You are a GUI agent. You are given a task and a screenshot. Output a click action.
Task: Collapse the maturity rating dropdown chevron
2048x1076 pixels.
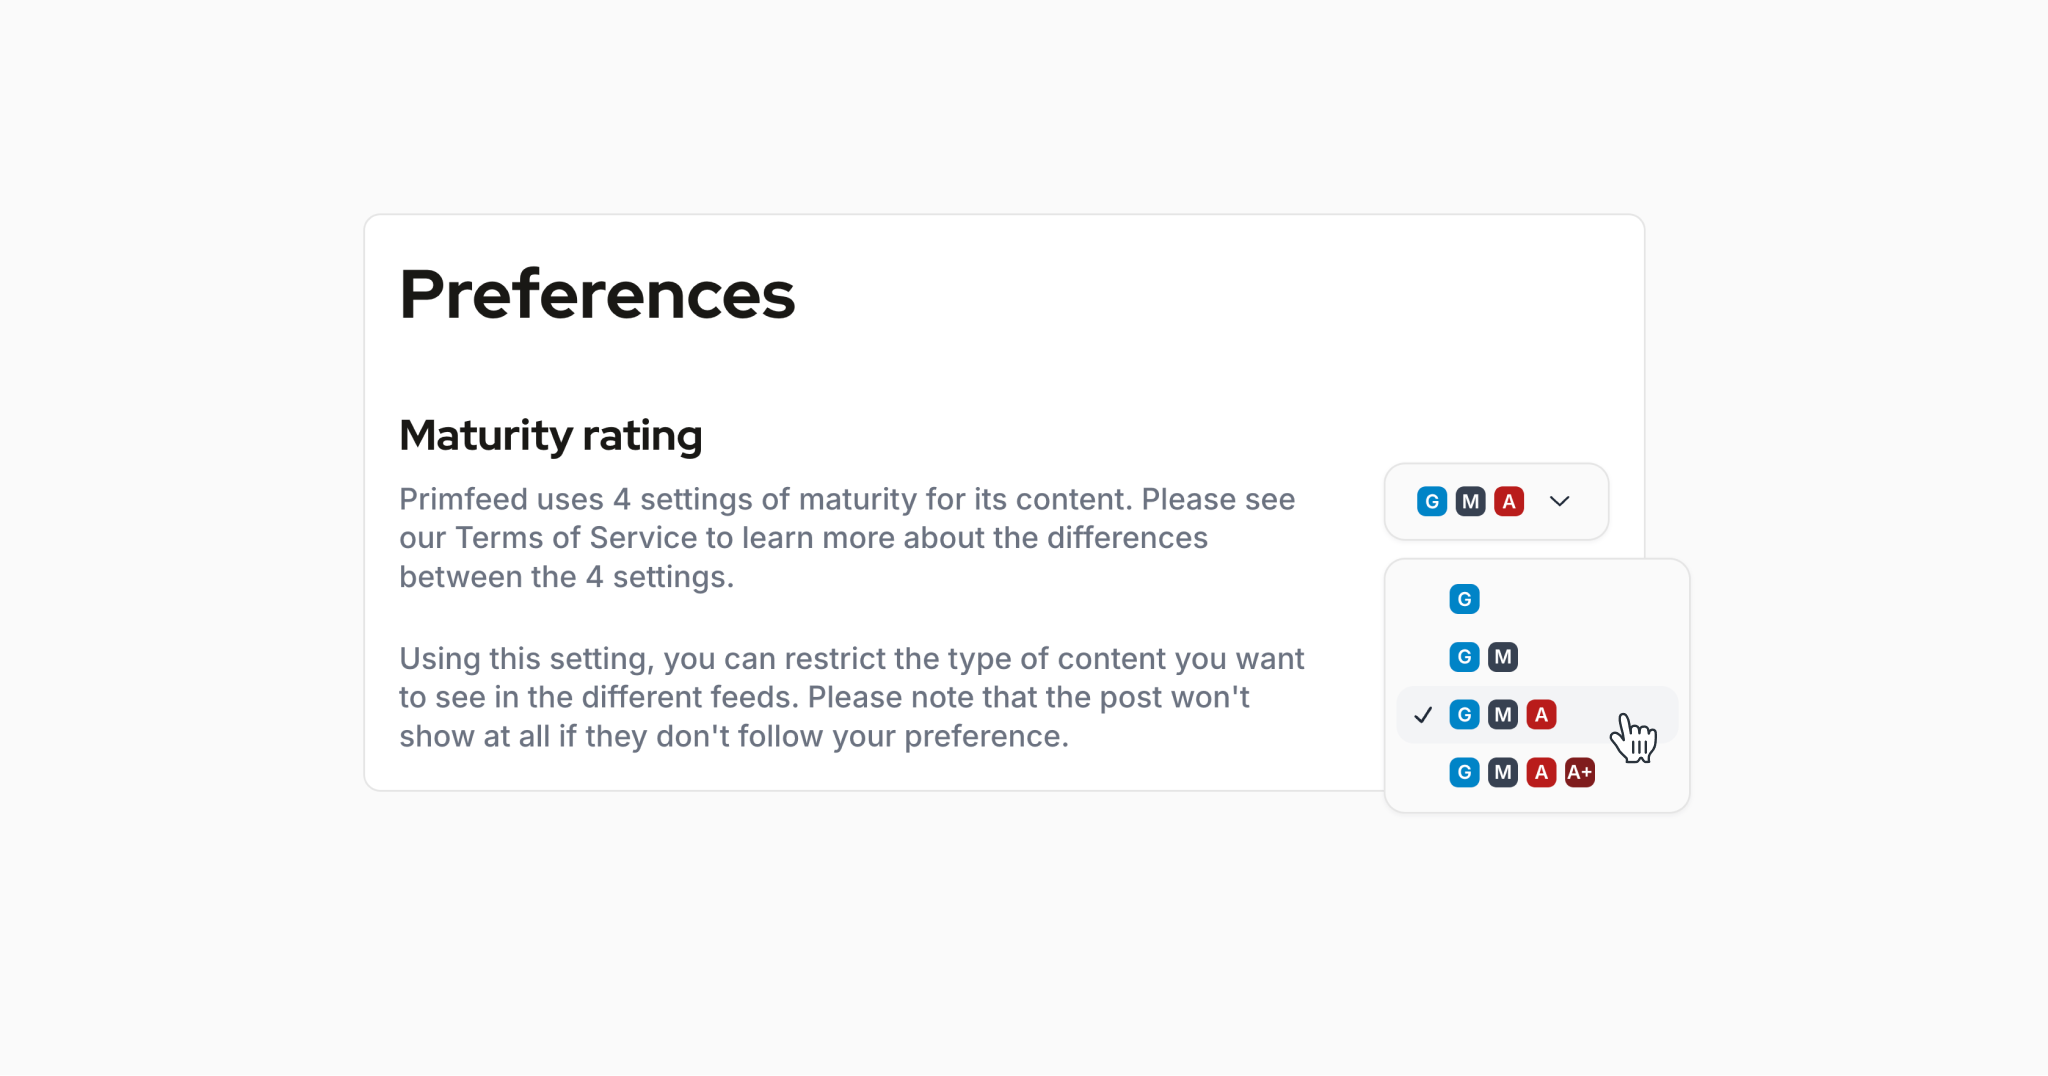tap(1559, 501)
